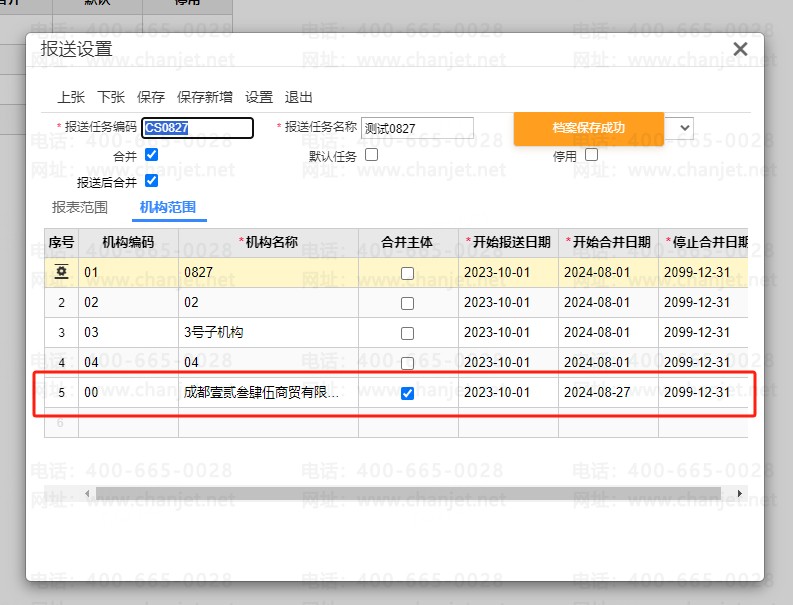Uncheck 合并主体 for 成都壹贰叁肆伍商贸有限

(407, 393)
